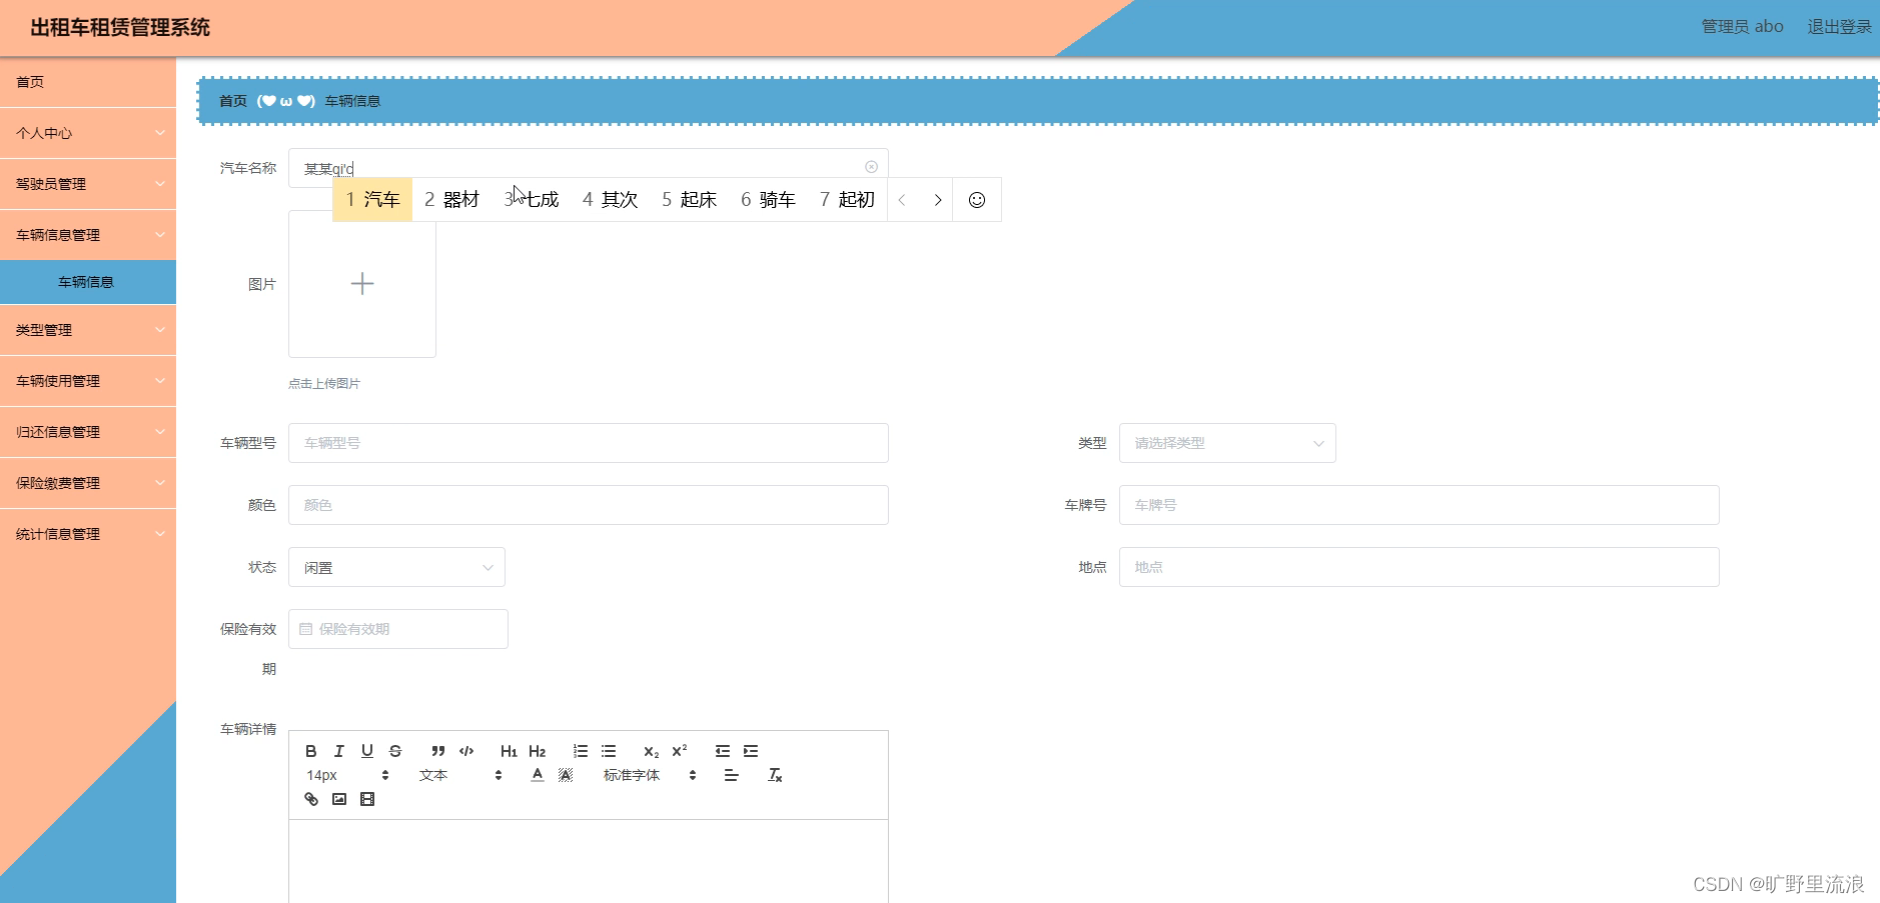Insert an image via the editor picture icon
1880x903 pixels.
pos(339,799)
